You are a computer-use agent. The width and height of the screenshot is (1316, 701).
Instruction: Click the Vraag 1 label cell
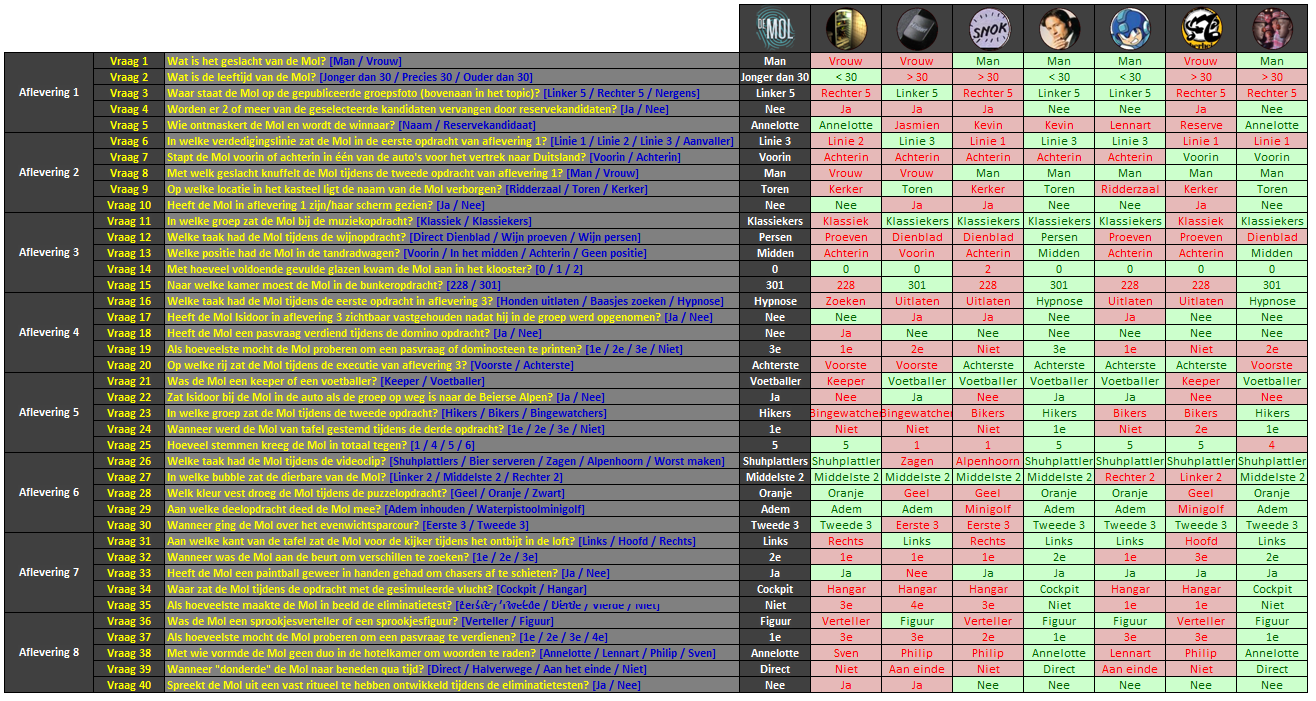pos(129,61)
